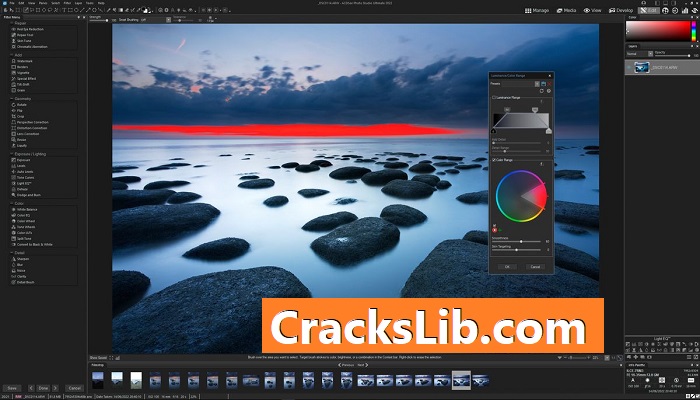Click the bottom-left Cancel button
This screenshot has width=700, height=400.
(74, 388)
